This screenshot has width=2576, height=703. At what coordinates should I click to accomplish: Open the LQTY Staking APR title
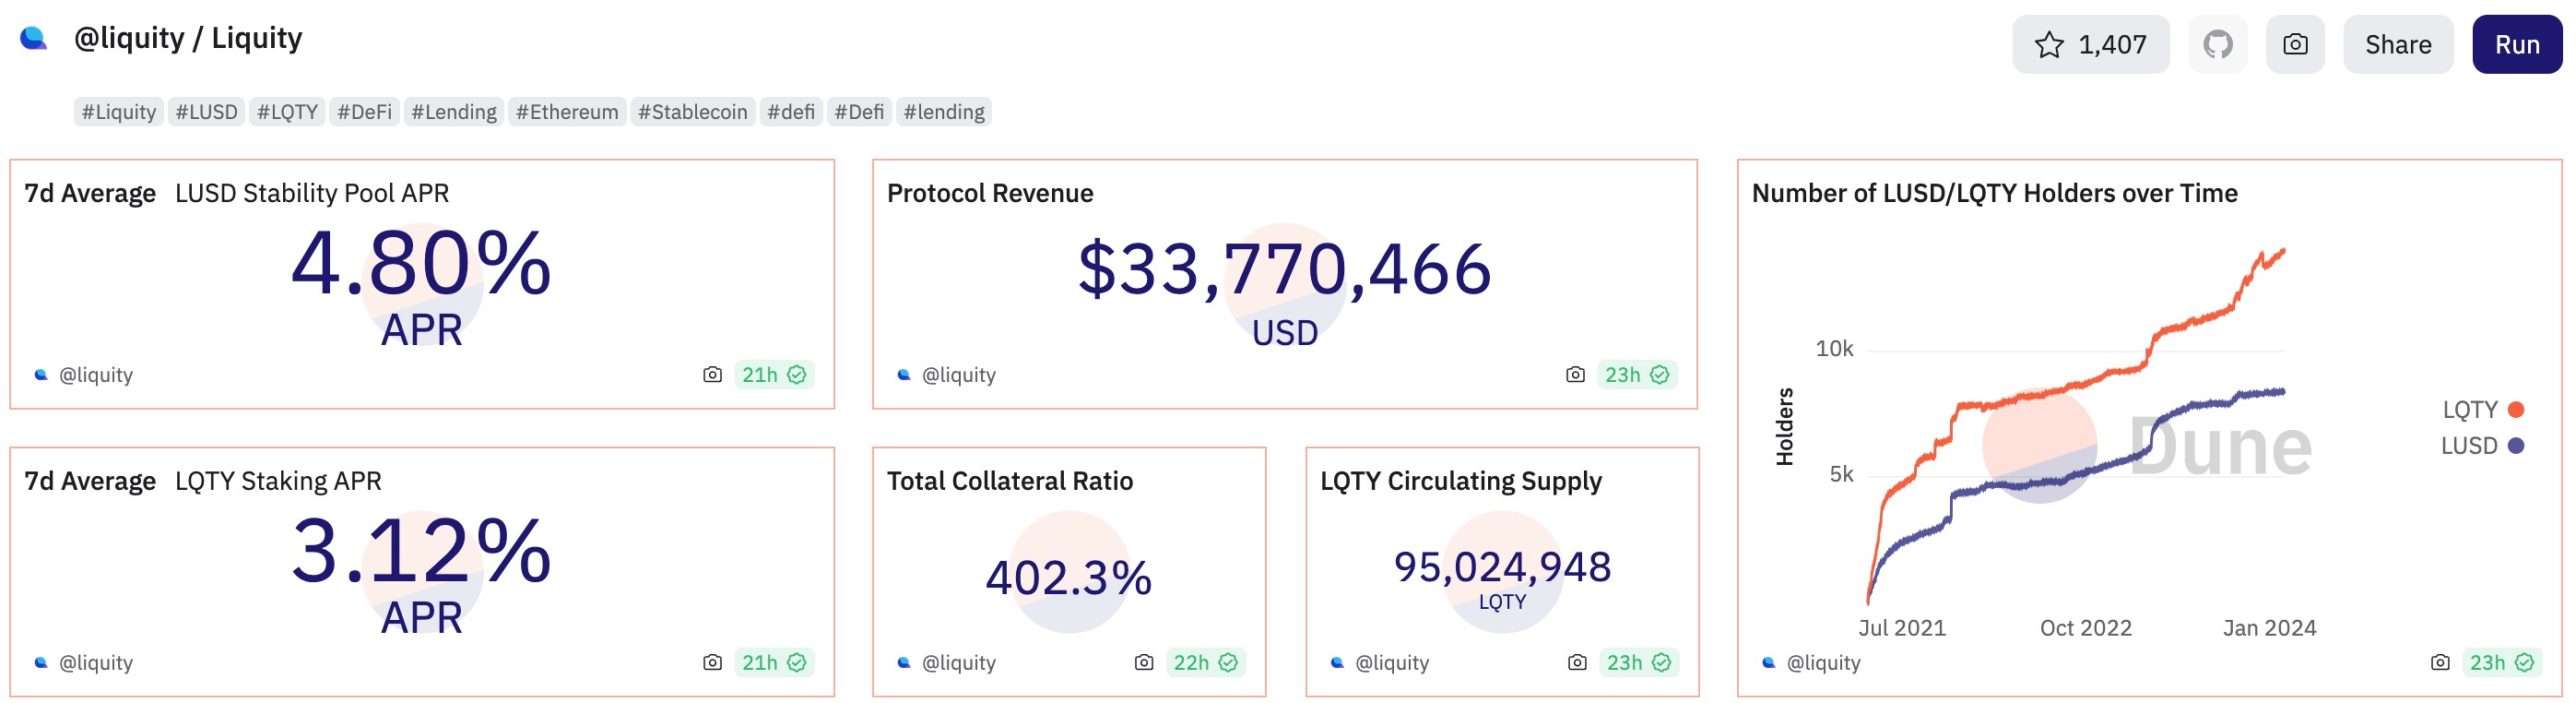click(278, 482)
